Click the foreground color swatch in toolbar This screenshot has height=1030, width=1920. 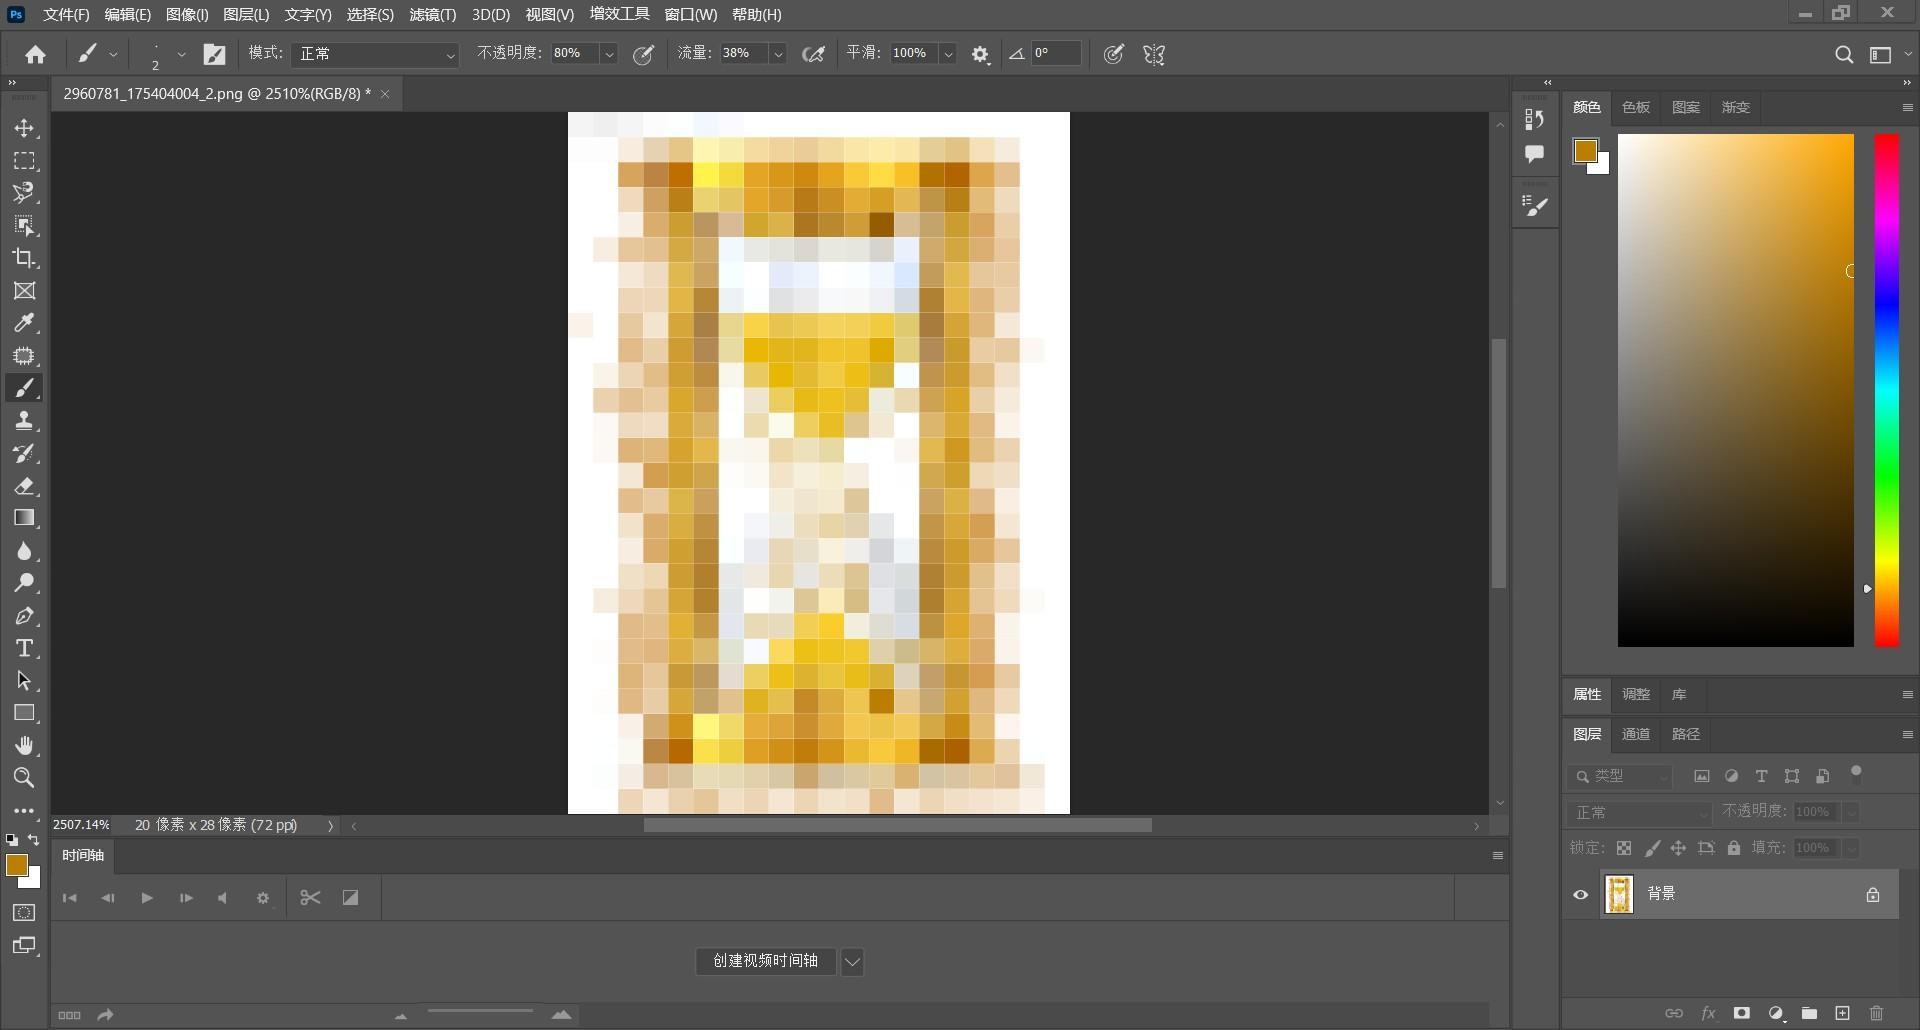17,866
